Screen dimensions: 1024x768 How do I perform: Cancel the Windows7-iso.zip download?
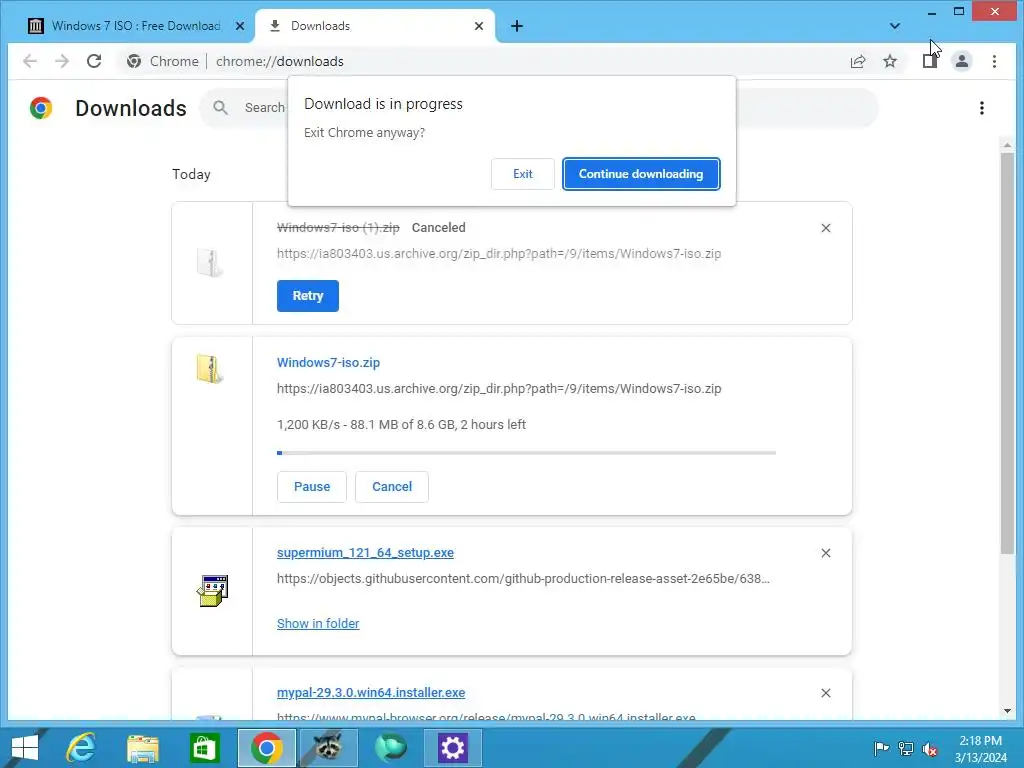click(x=392, y=487)
